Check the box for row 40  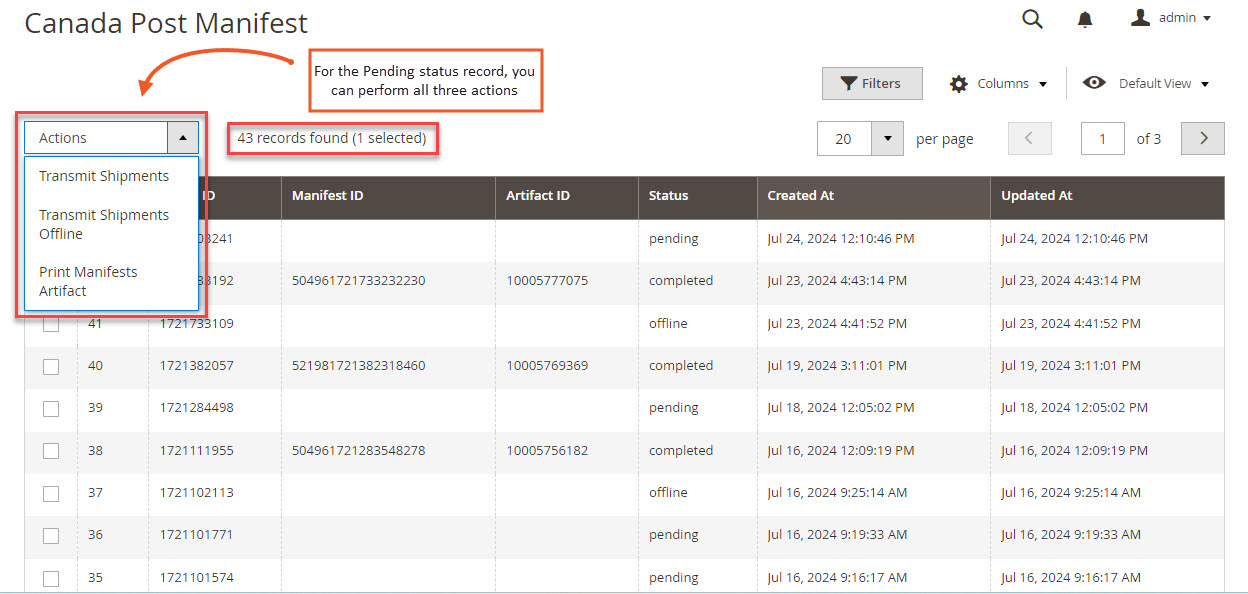pyautogui.click(x=51, y=366)
